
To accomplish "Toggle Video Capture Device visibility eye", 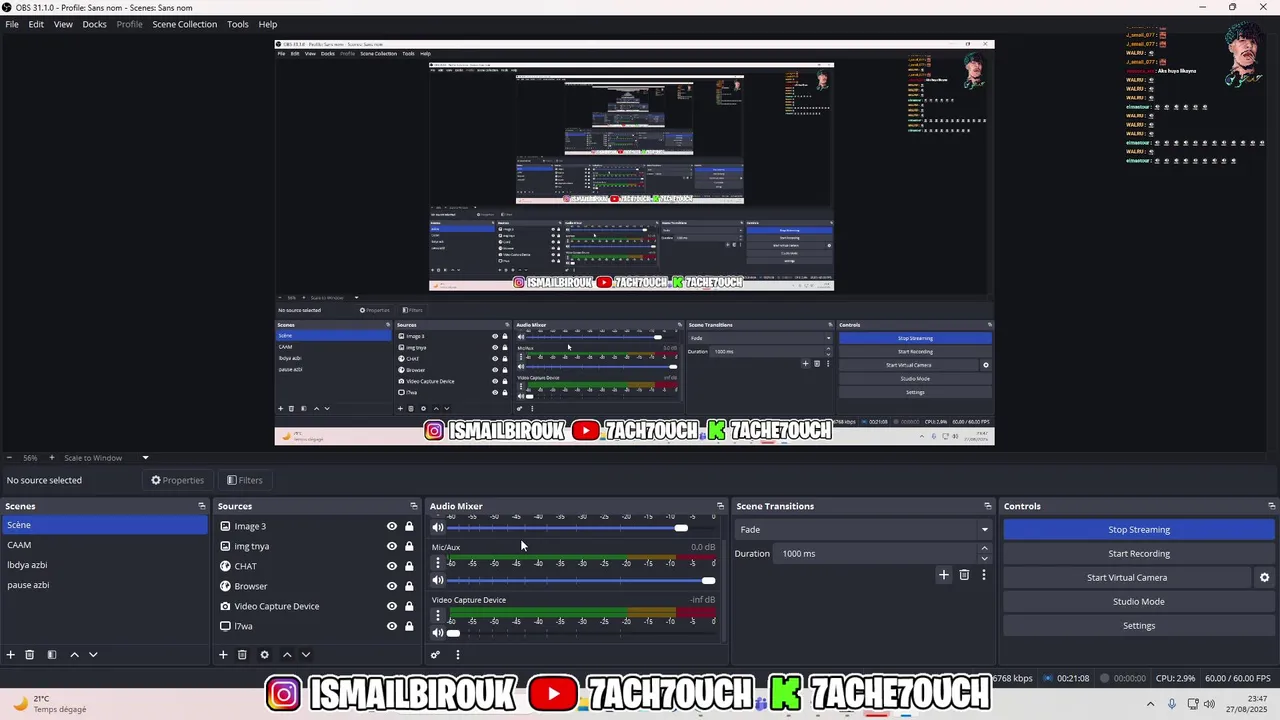I will click(x=392, y=606).
